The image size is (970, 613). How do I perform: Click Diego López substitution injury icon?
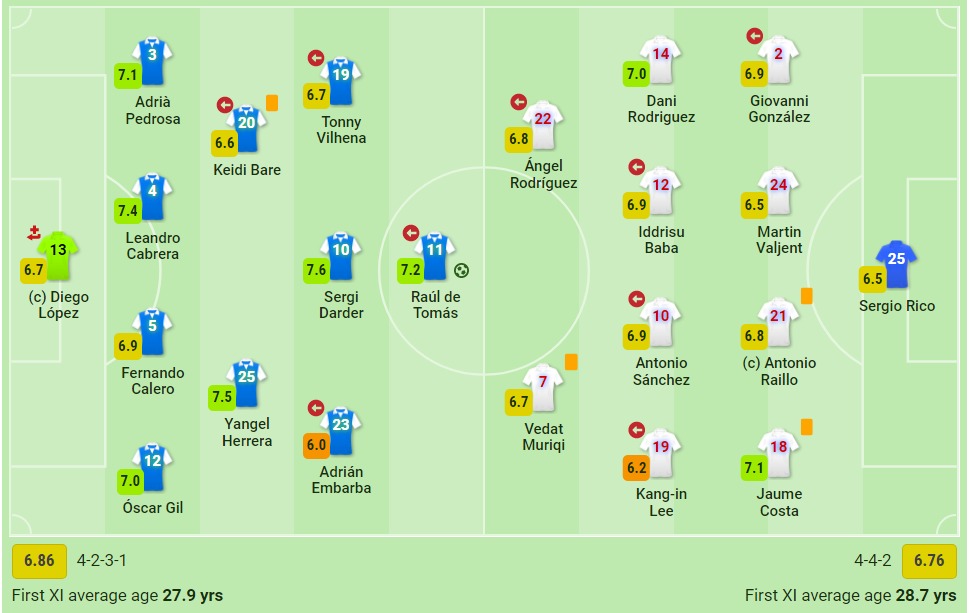click(35, 233)
